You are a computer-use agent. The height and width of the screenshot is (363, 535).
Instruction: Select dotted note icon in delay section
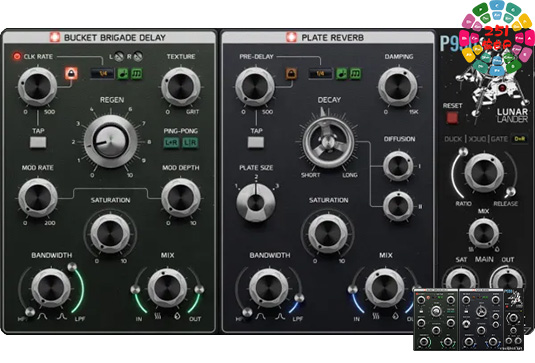tap(123, 73)
